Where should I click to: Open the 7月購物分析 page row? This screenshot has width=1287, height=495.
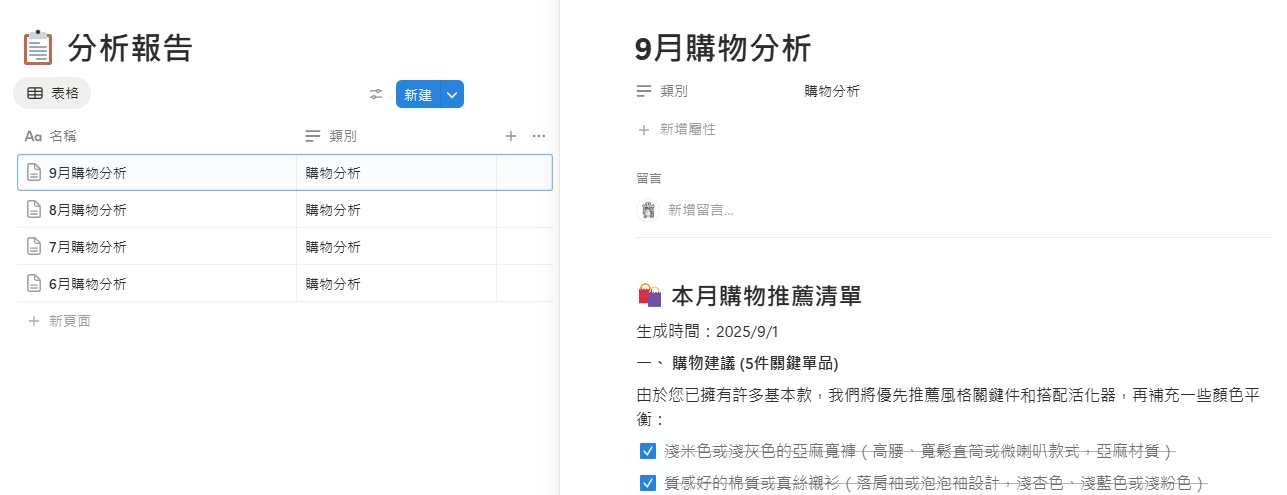click(88, 247)
